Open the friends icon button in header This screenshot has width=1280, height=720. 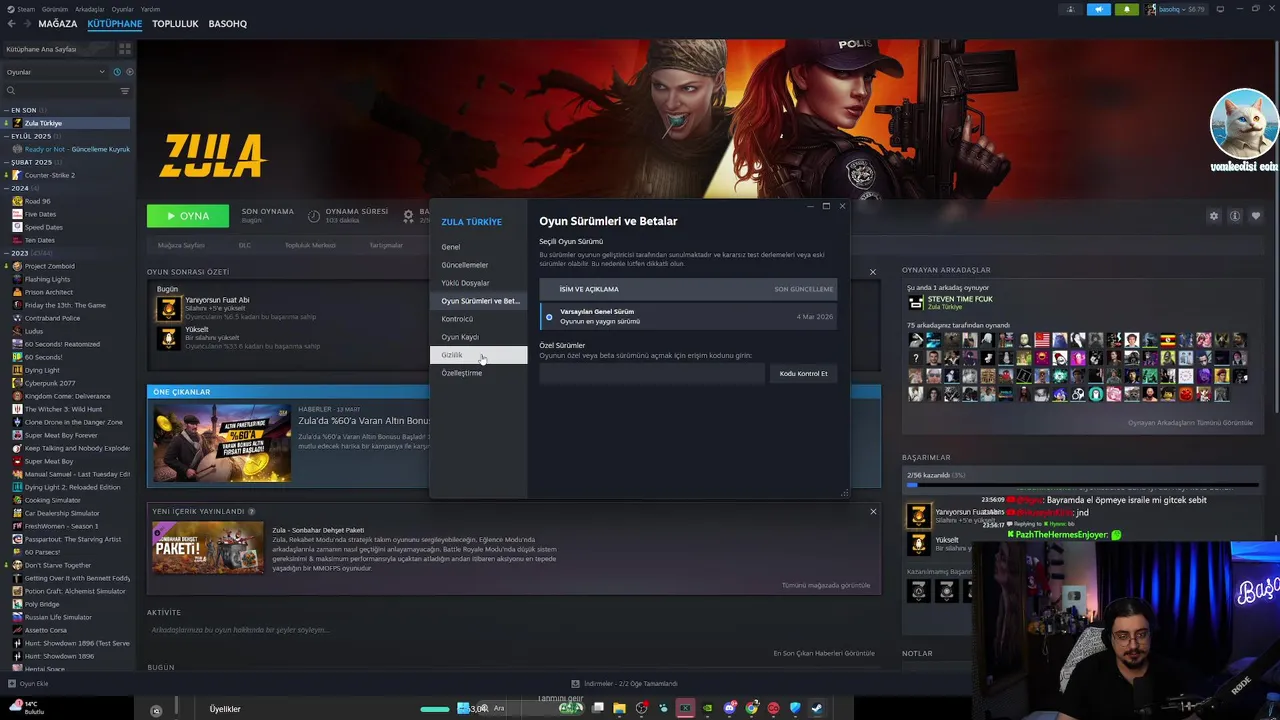click(x=1071, y=9)
